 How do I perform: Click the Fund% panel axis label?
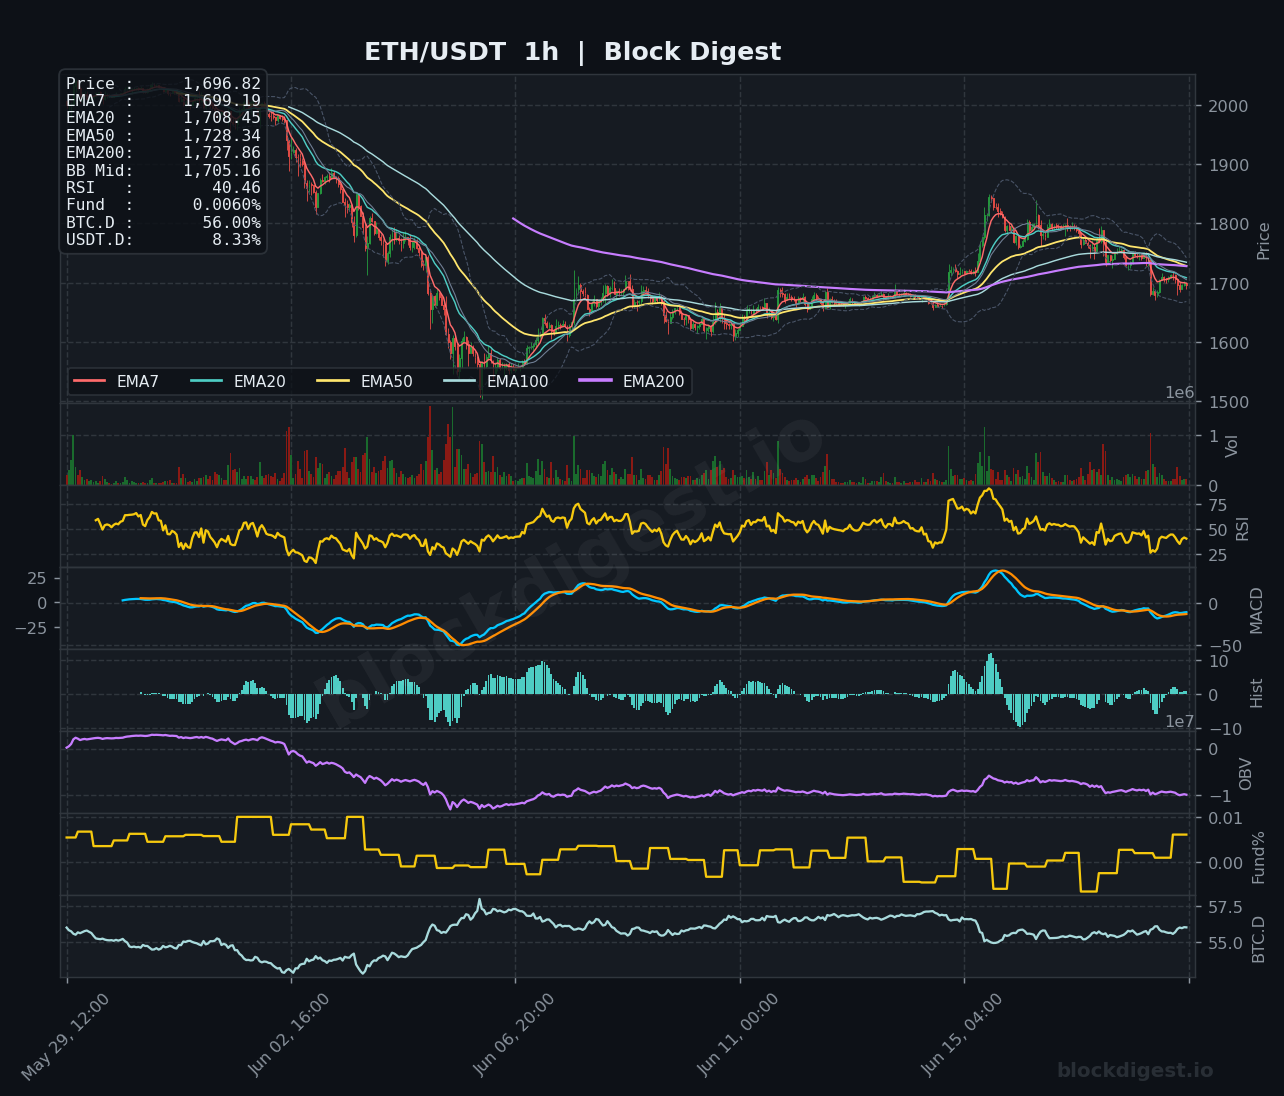(1259, 857)
